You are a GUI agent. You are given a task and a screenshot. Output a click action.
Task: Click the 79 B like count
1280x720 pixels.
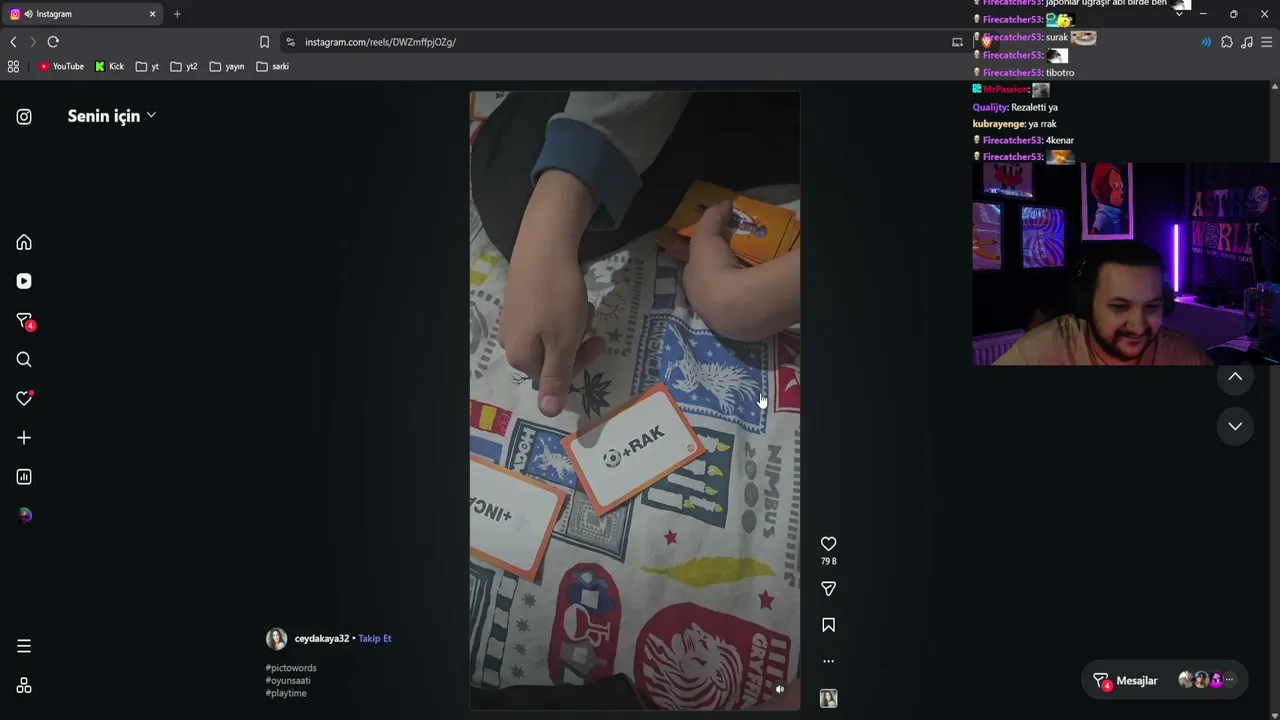tap(828, 562)
